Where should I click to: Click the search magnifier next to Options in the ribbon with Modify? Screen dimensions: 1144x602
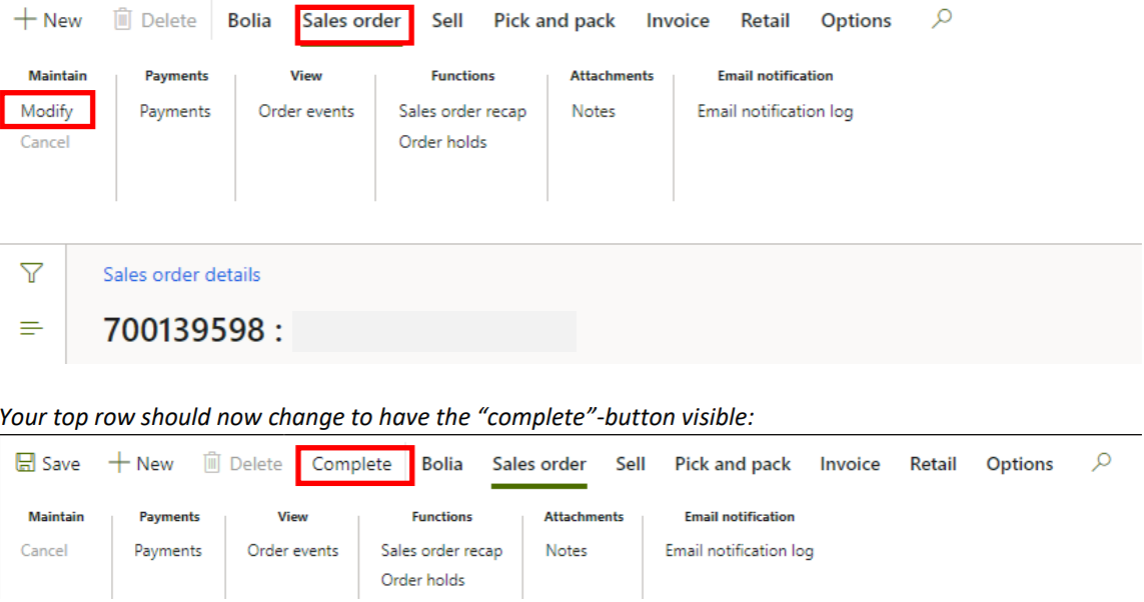pyautogui.click(x=941, y=19)
